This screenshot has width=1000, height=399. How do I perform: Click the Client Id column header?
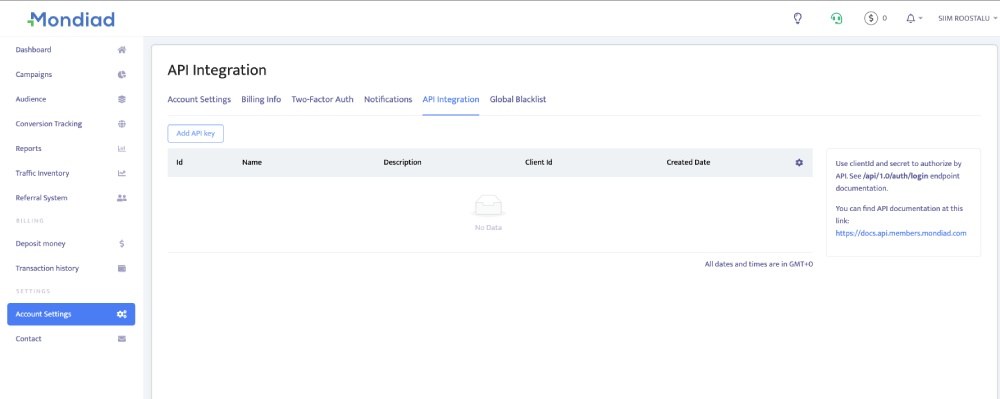[538, 163]
